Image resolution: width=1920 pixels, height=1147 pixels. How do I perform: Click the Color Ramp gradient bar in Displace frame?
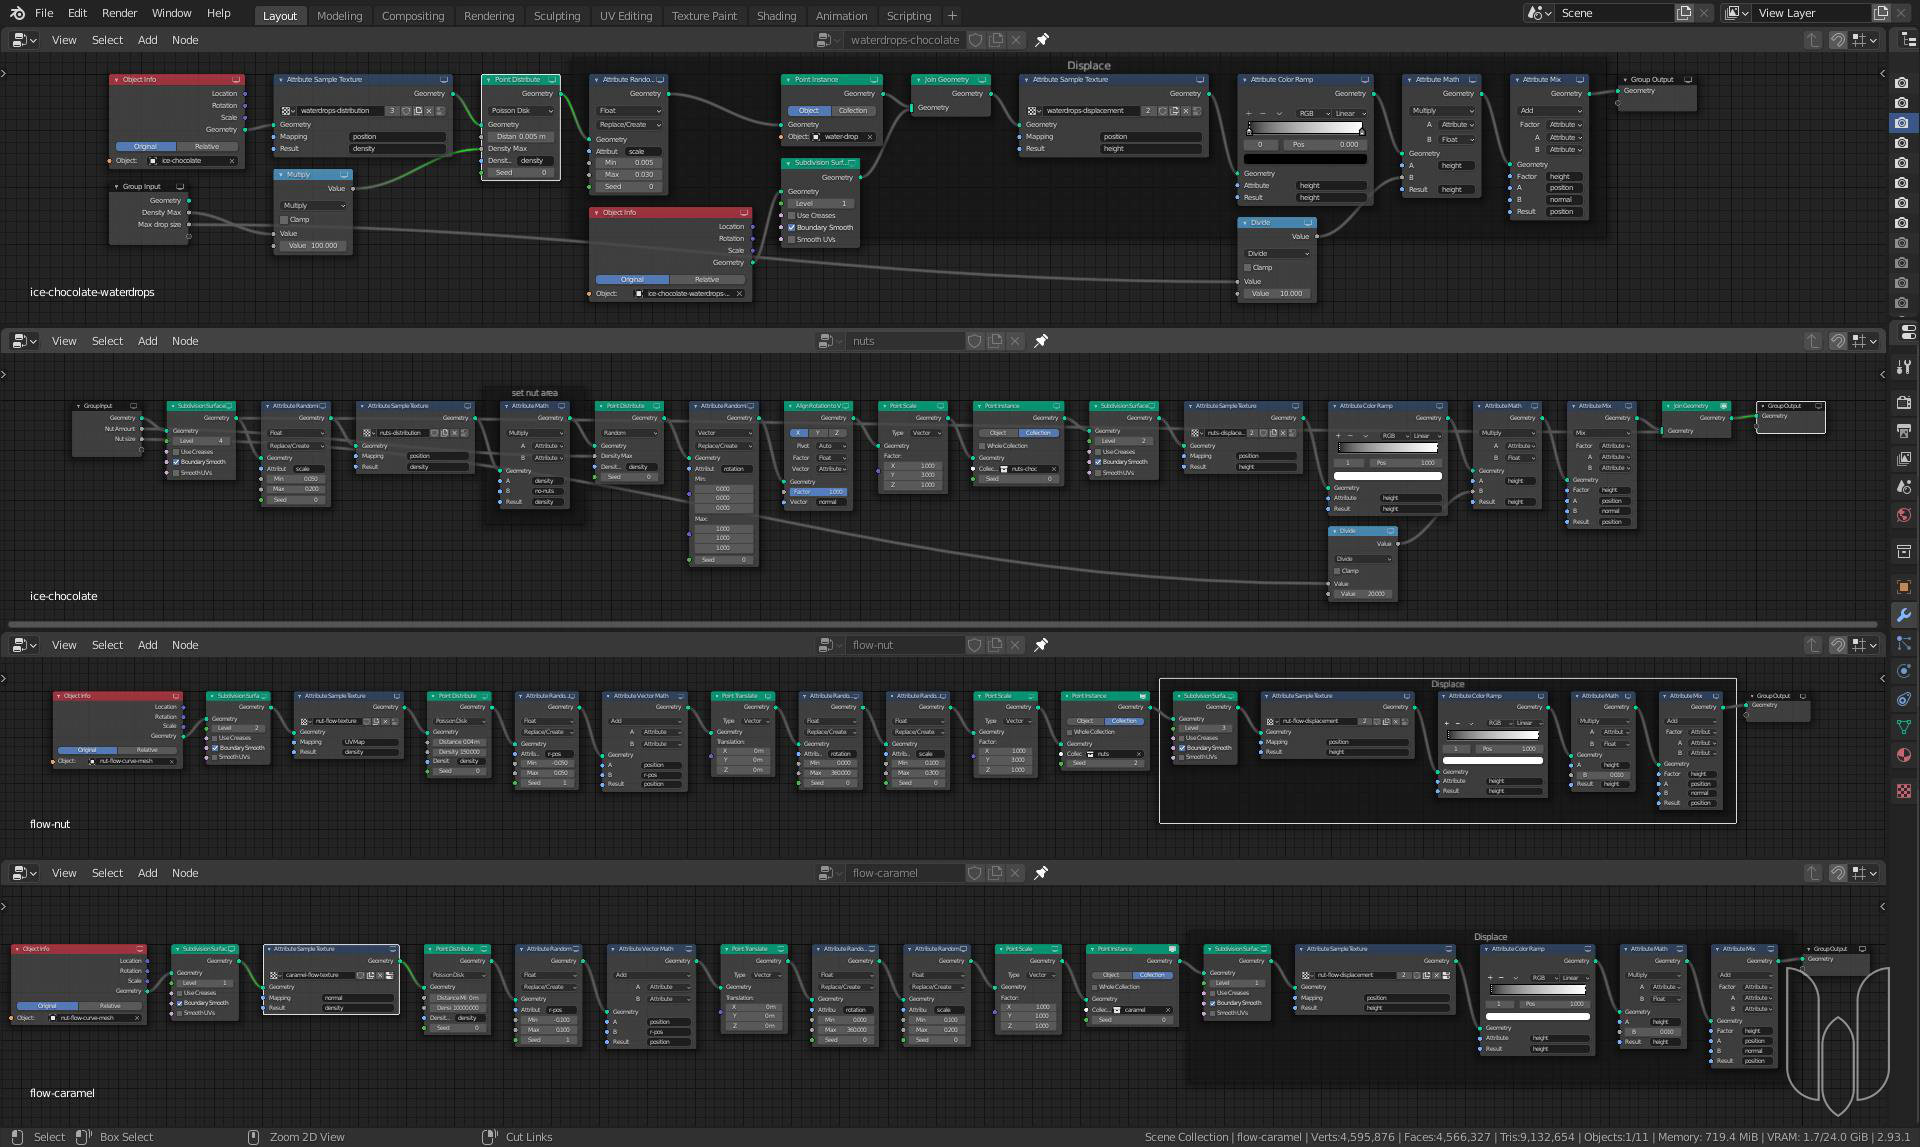pyautogui.click(x=1305, y=128)
